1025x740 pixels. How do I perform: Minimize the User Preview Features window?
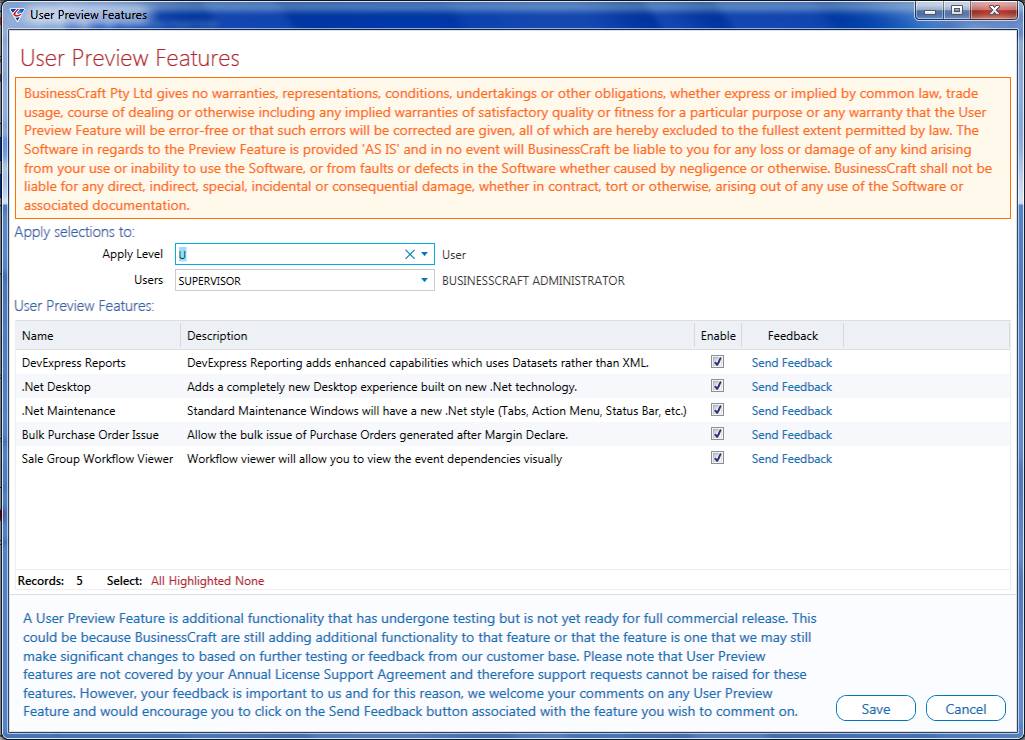click(x=930, y=10)
